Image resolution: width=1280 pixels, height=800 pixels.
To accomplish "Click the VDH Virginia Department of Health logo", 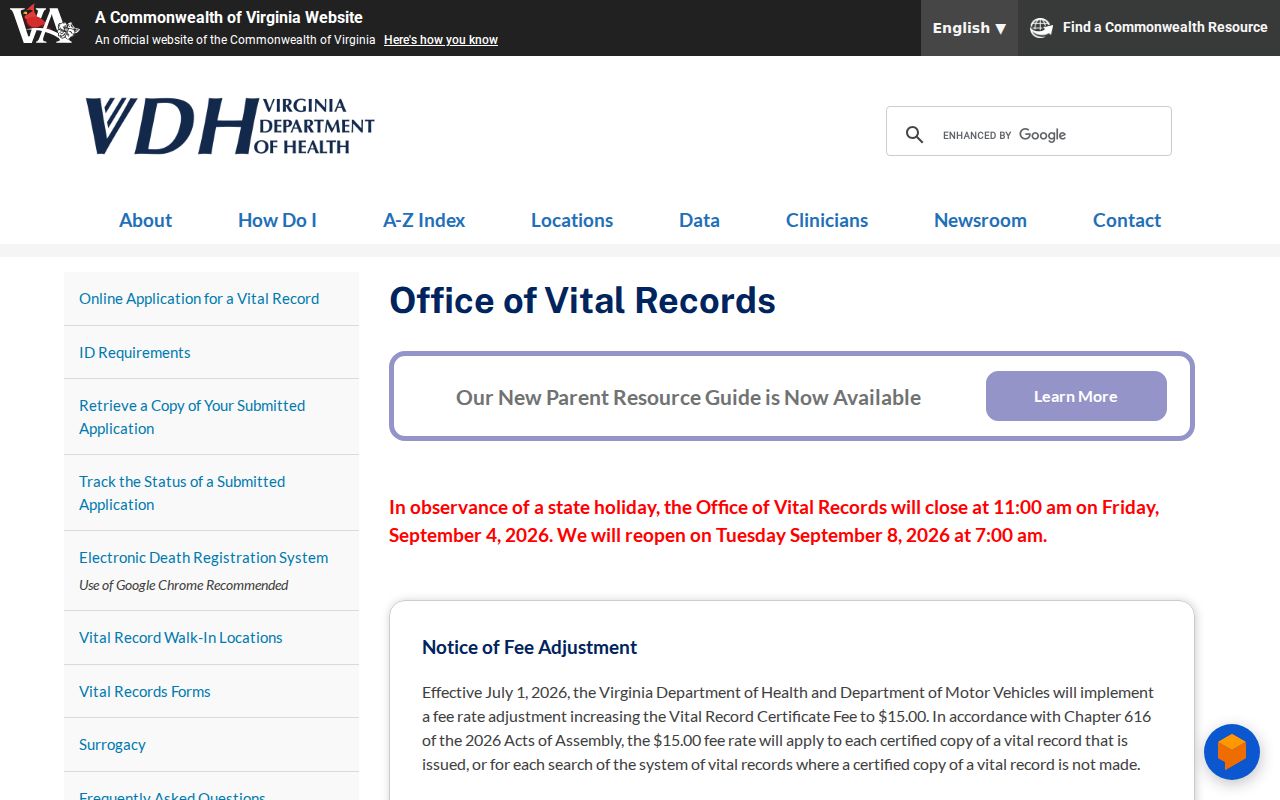I will pos(230,126).
